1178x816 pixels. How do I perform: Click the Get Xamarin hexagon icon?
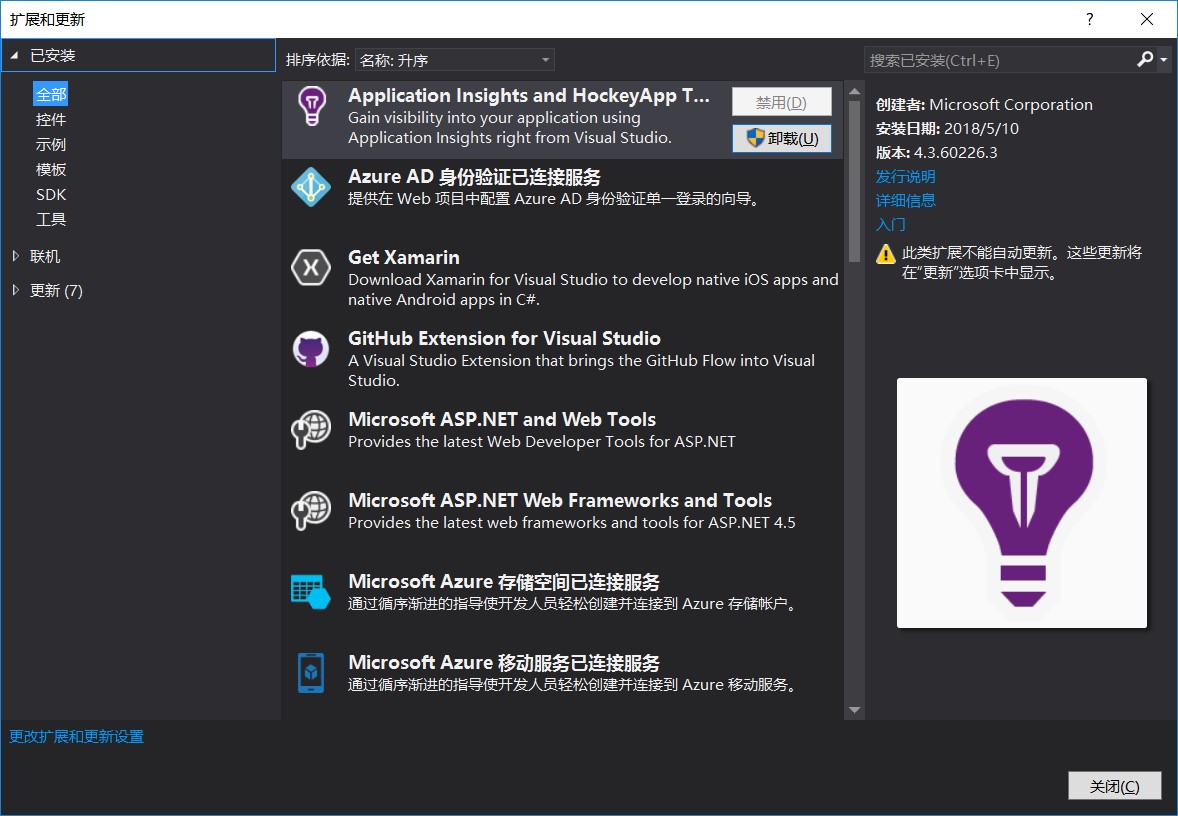coord(311,267)
